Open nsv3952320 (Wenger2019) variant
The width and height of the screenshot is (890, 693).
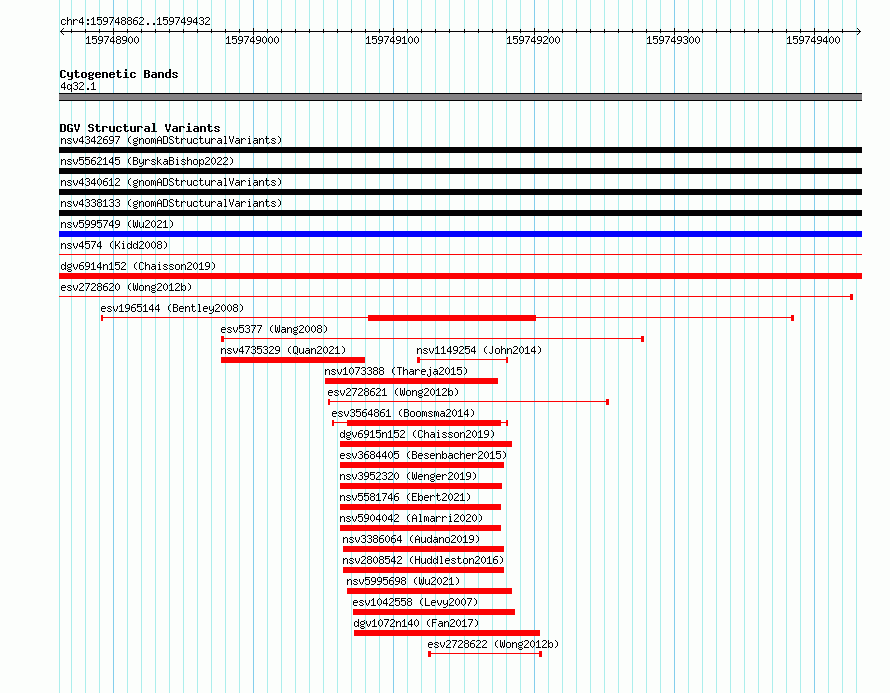(x=408, y=476)
